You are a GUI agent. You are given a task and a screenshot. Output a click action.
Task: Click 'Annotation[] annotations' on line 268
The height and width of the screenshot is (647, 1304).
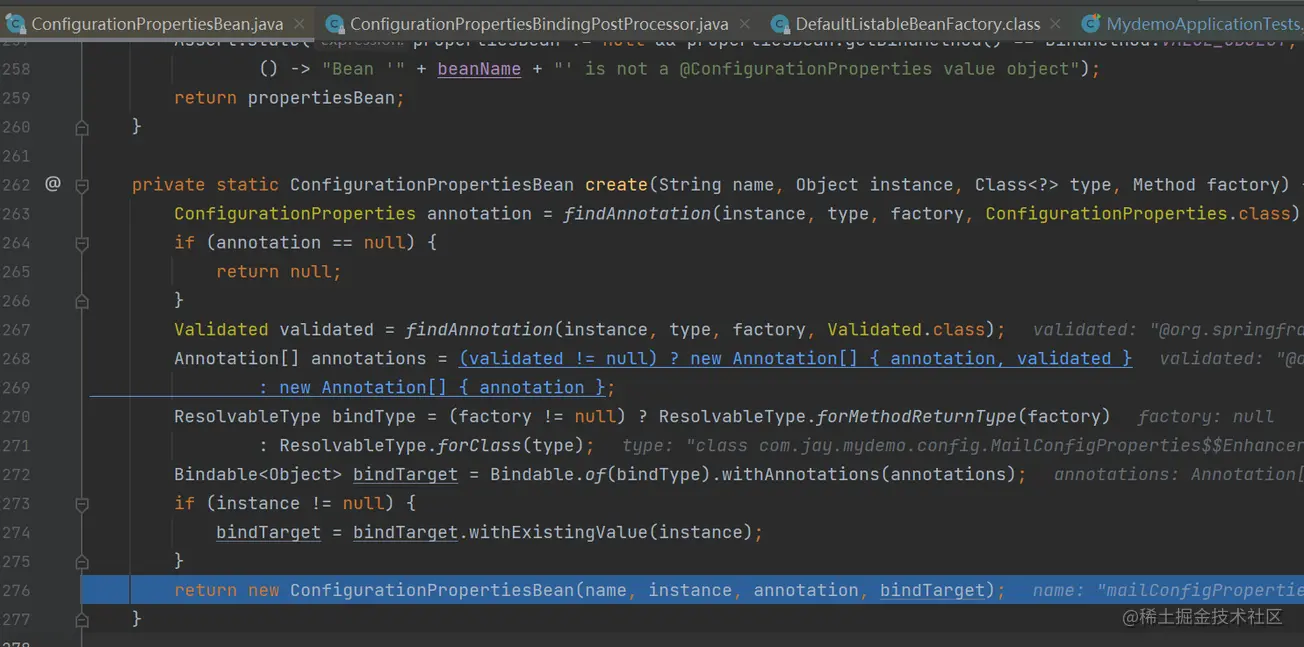(300, 359)
